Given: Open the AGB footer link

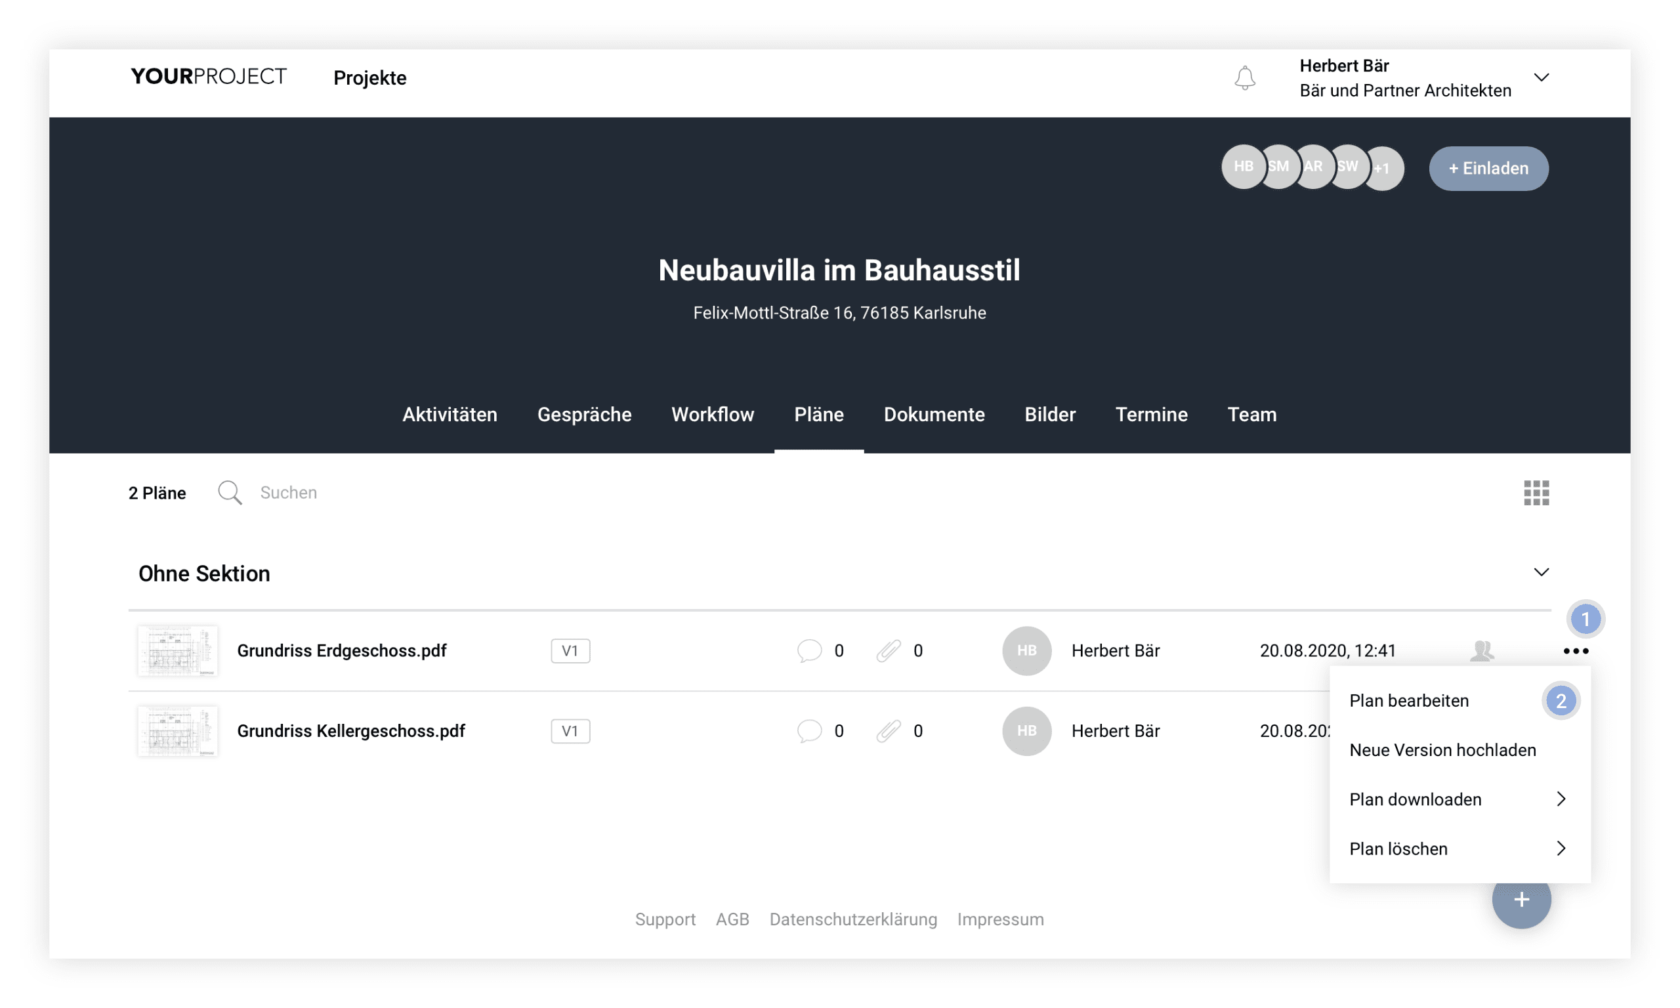Looking at the screenshot, I should pyautogui.click(x=732, y=919).
